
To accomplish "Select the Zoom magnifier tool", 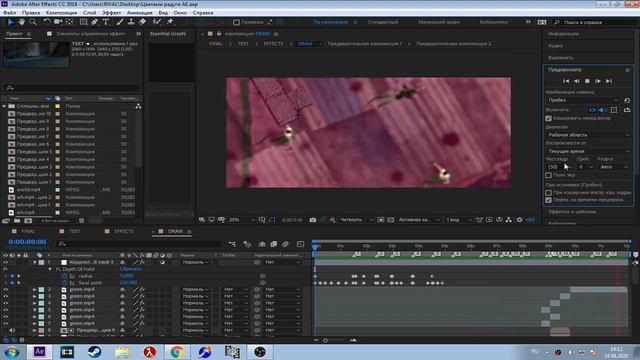I will [x=33, y=22].
